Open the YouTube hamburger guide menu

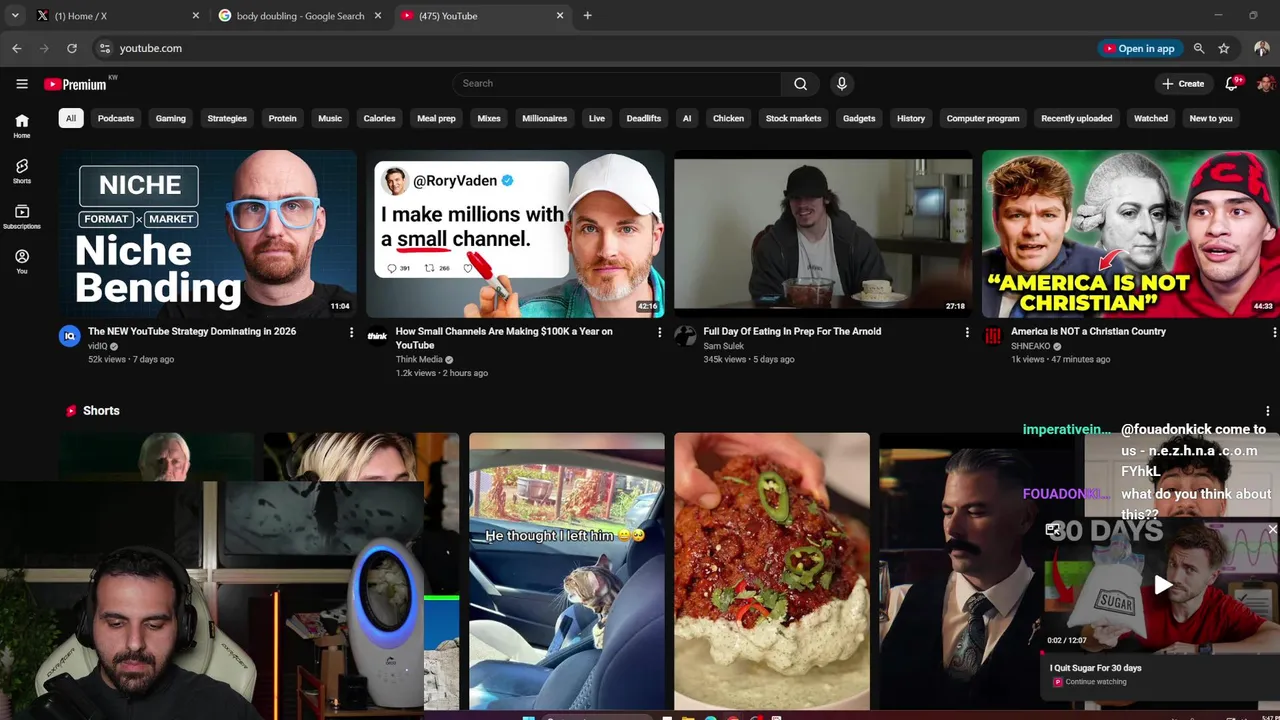pos(22,84)
